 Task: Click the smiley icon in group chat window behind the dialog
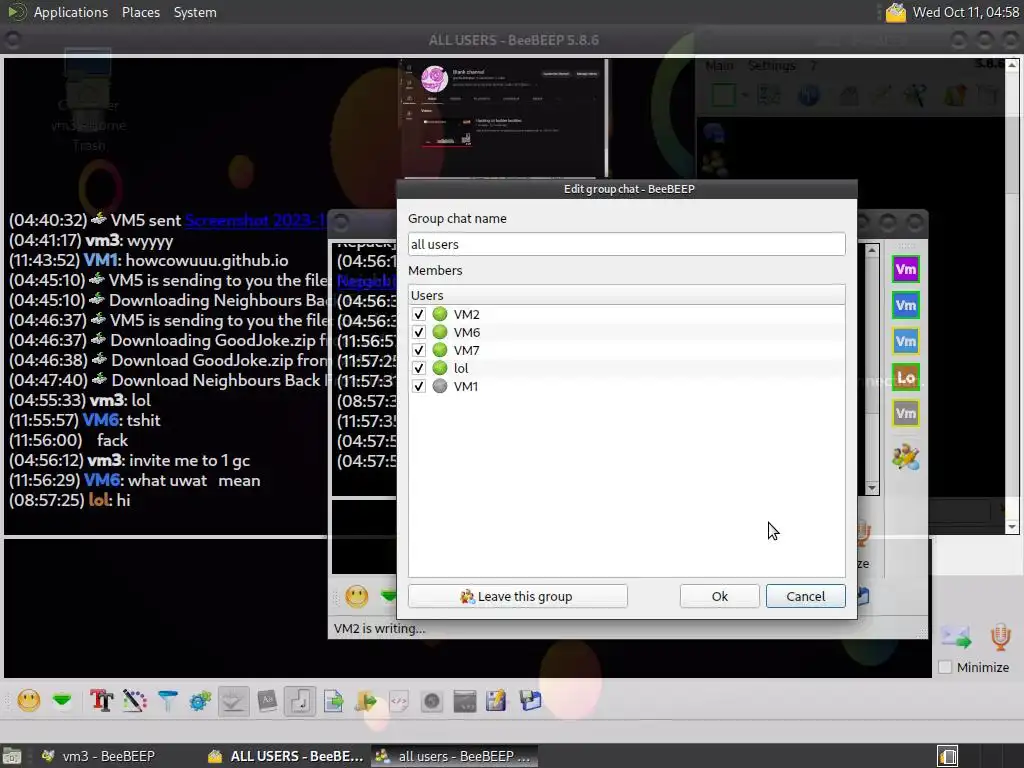click(x=357, y=596)
